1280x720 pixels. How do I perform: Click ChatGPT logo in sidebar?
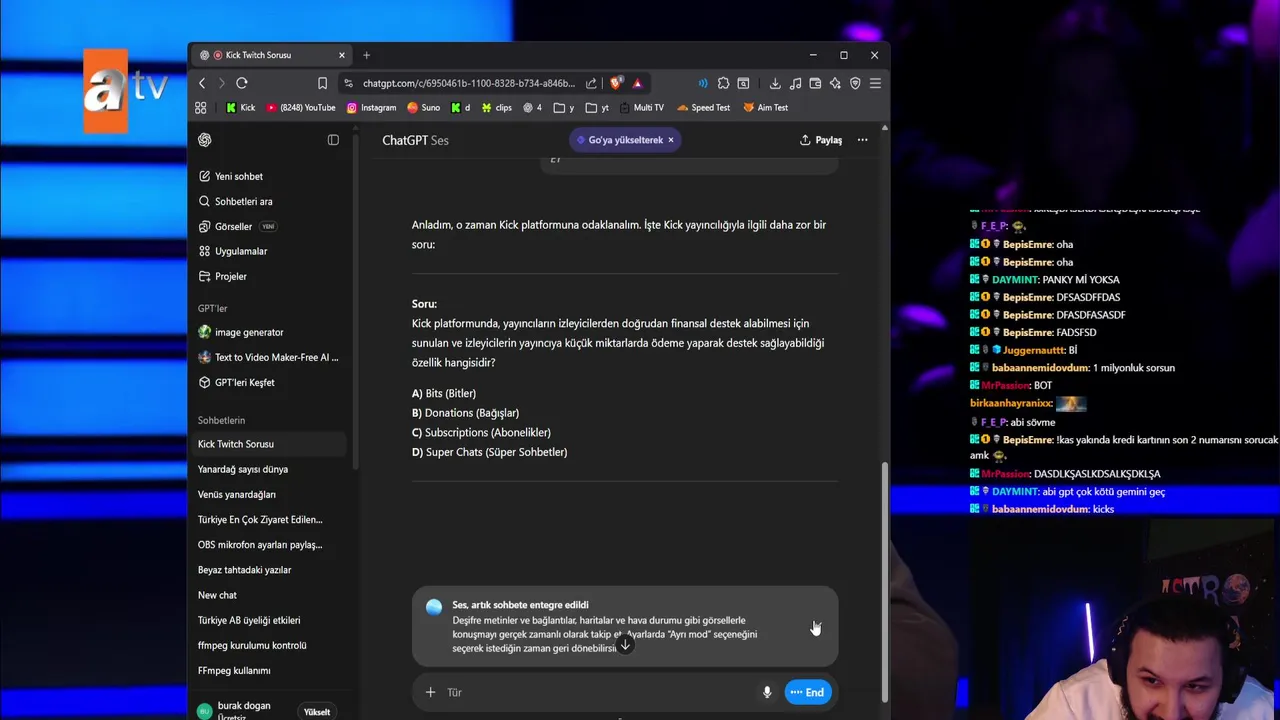tap(205, 140)
